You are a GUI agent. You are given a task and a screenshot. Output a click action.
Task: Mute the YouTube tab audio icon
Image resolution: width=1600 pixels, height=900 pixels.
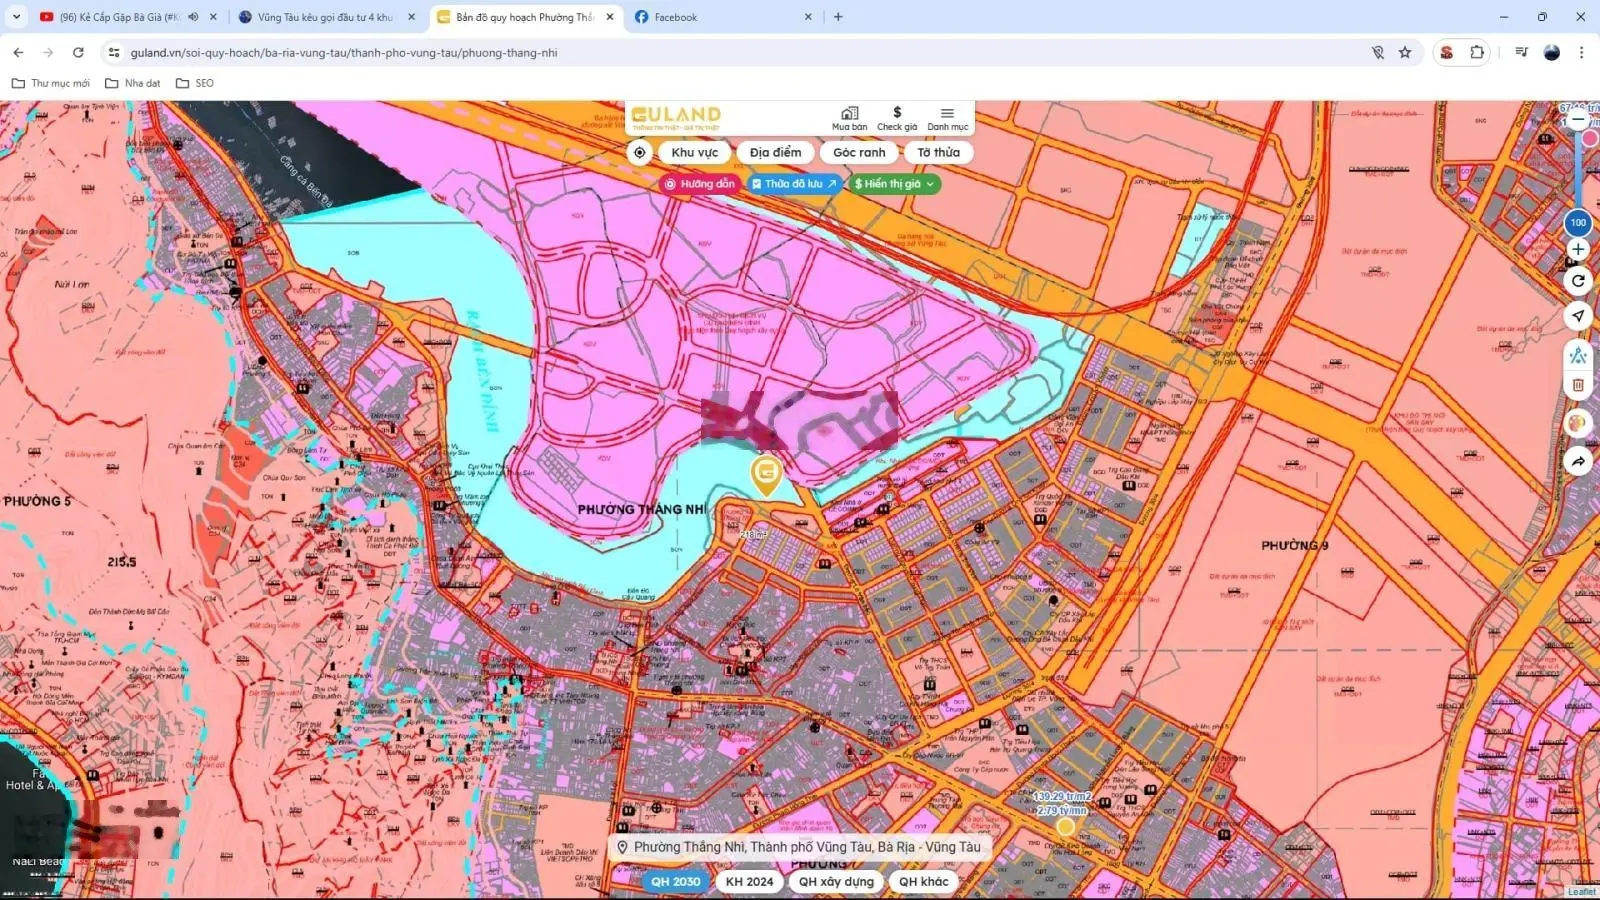[x=193, y=17]
